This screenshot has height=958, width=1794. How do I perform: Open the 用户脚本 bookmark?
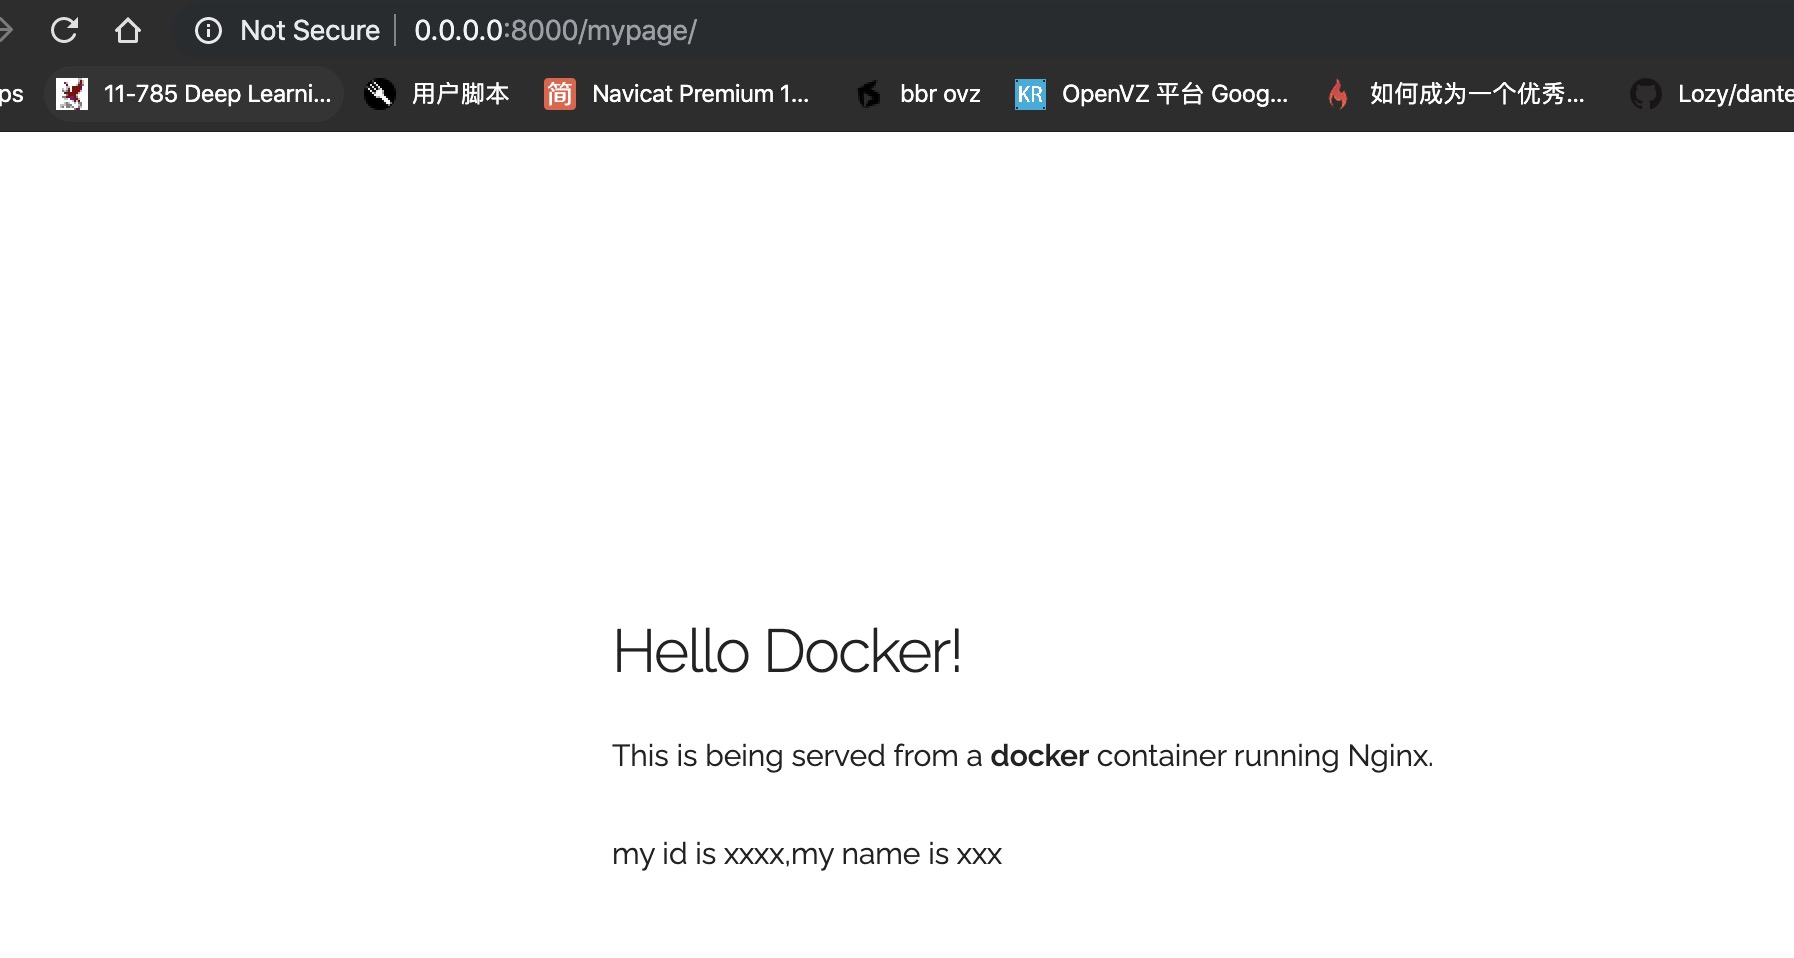pyautogui.click(x=460, y=94)
